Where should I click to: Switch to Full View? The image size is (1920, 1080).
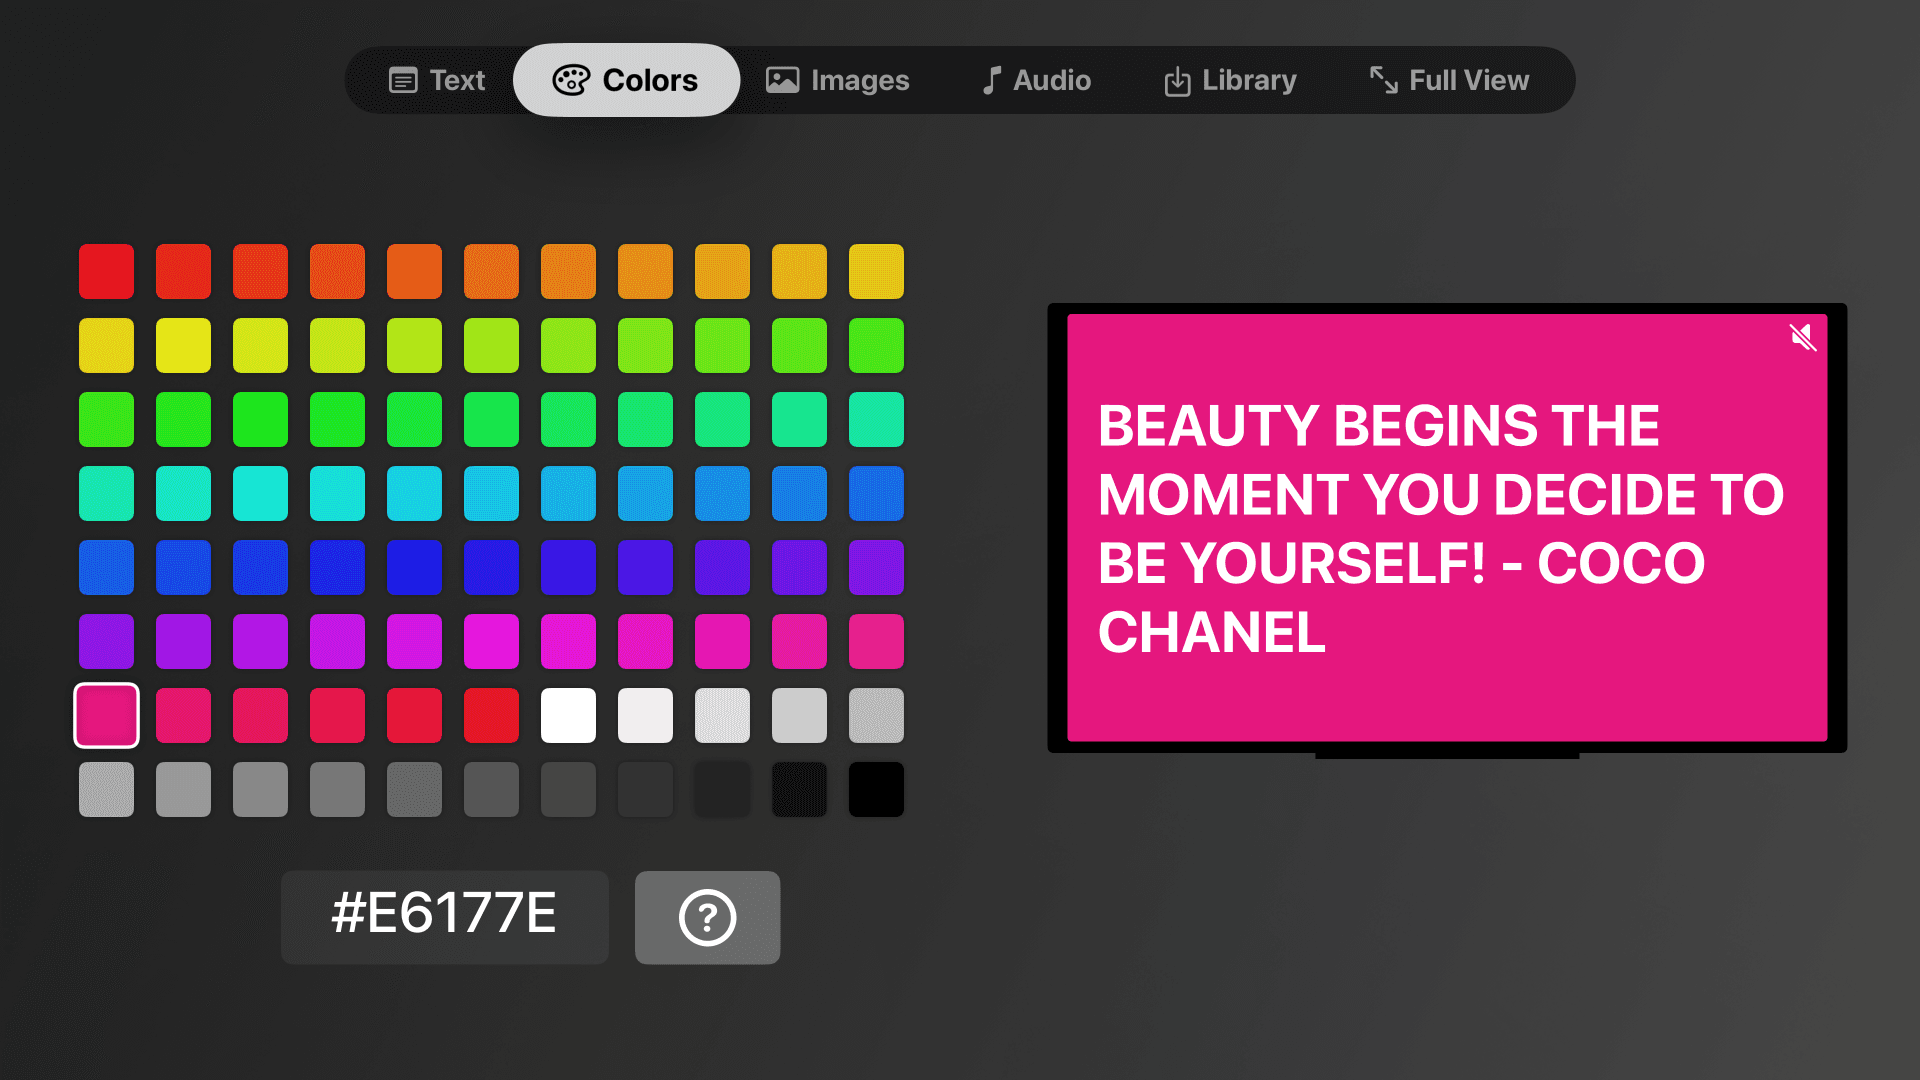(x=1449, y=80)
